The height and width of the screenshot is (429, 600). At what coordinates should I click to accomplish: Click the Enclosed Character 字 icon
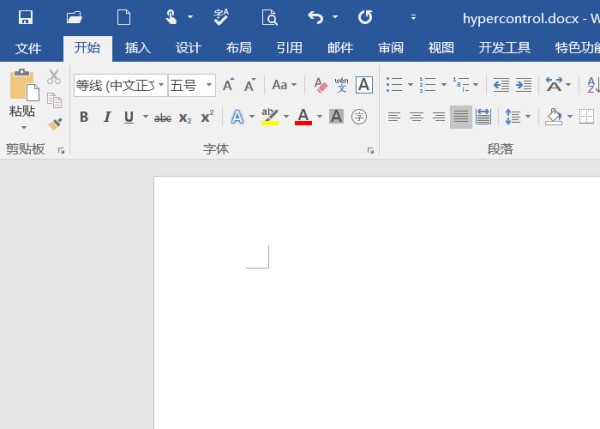359,117
